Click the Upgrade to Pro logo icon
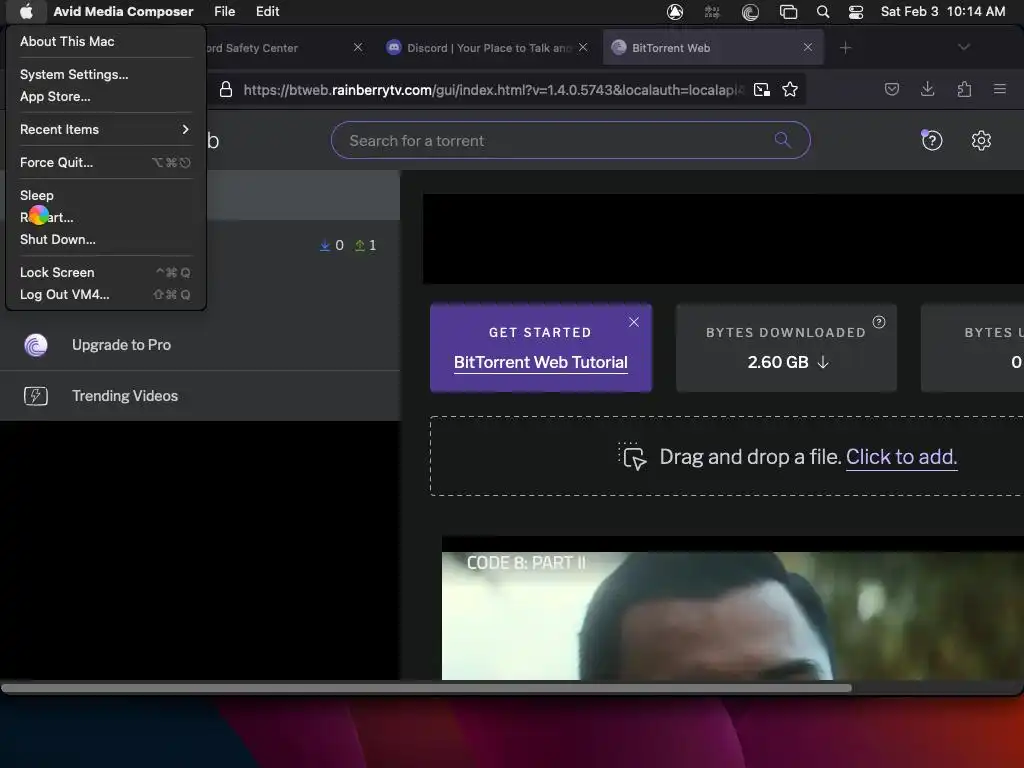The height and width of the screenshot is (768, 1024). pyautogui.click(x=36, y=345)
